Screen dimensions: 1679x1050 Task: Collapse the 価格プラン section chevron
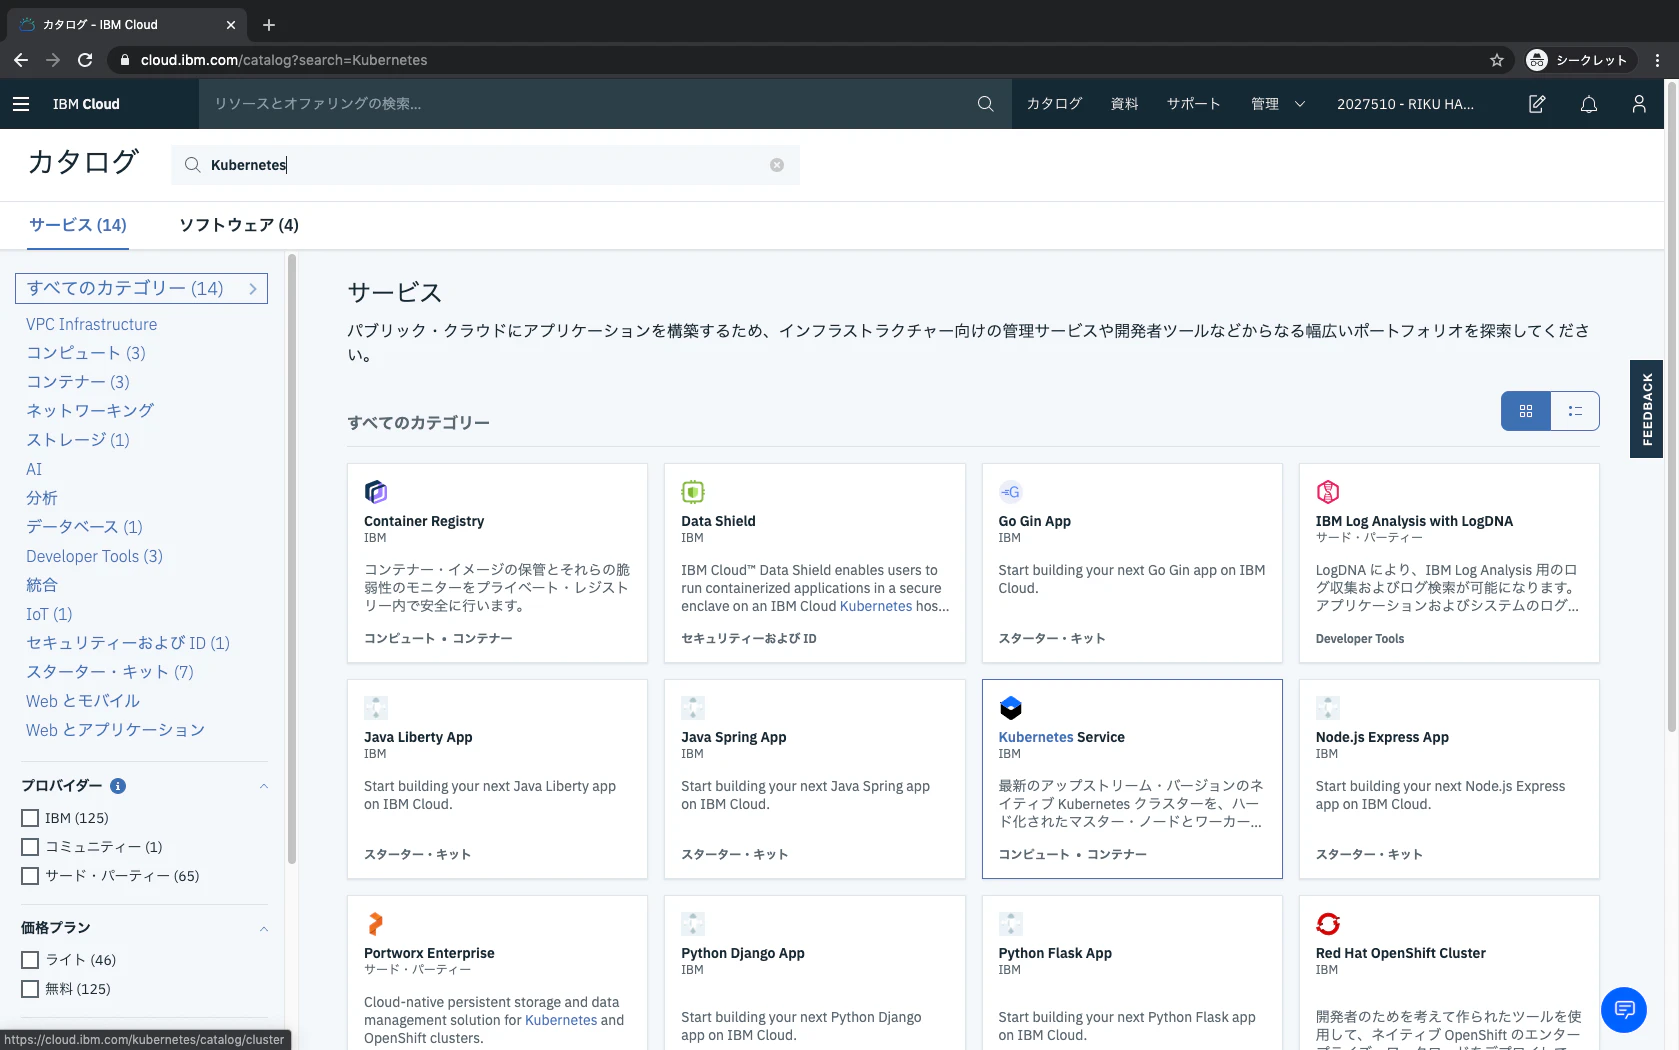[263, 928]
